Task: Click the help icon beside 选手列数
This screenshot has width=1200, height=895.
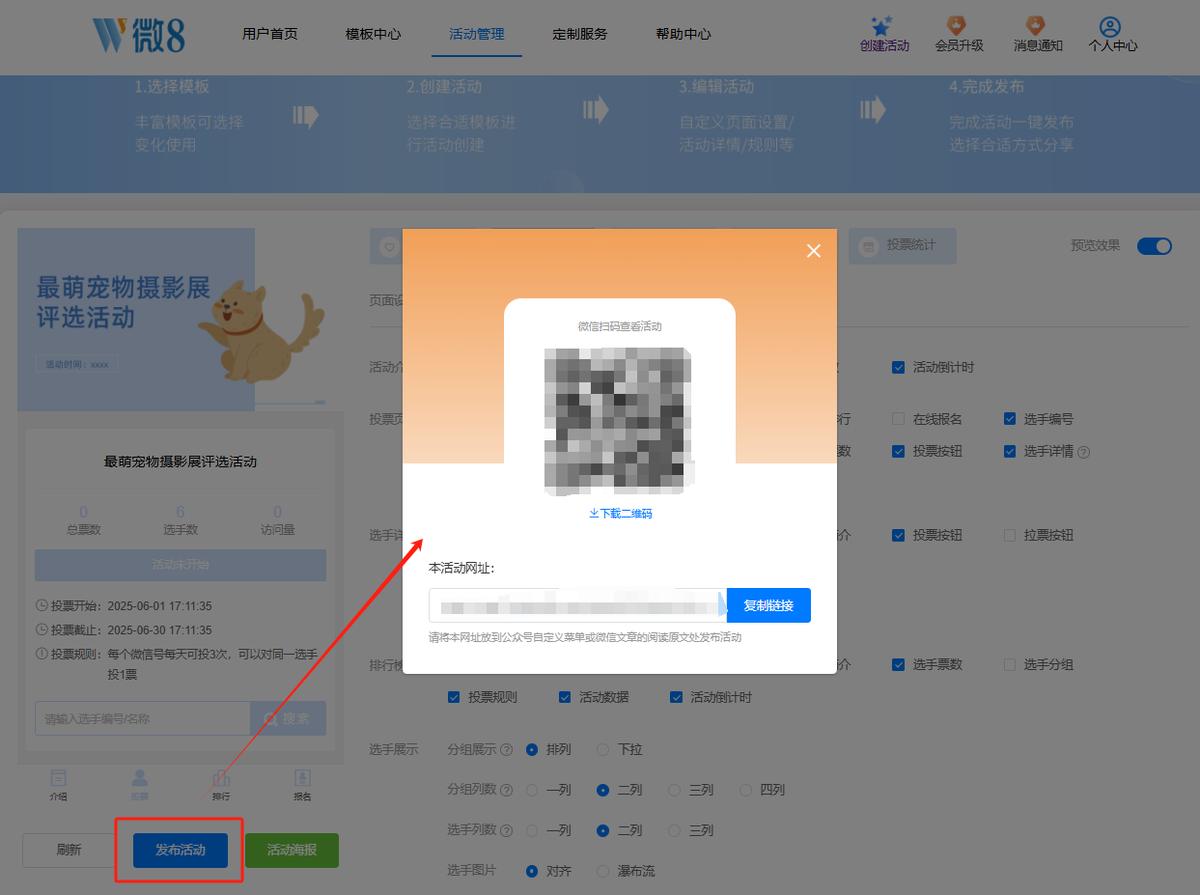Action: coord(506,831)
